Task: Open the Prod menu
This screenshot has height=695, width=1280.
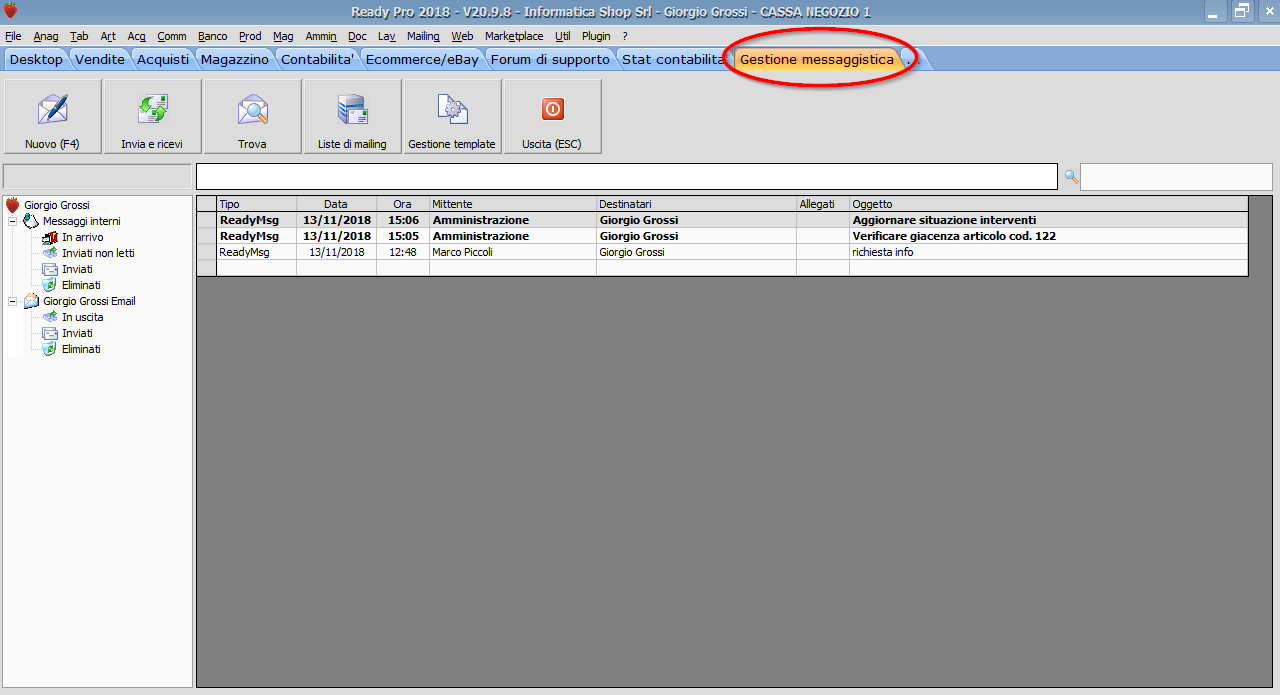Action: coord(250,36)
